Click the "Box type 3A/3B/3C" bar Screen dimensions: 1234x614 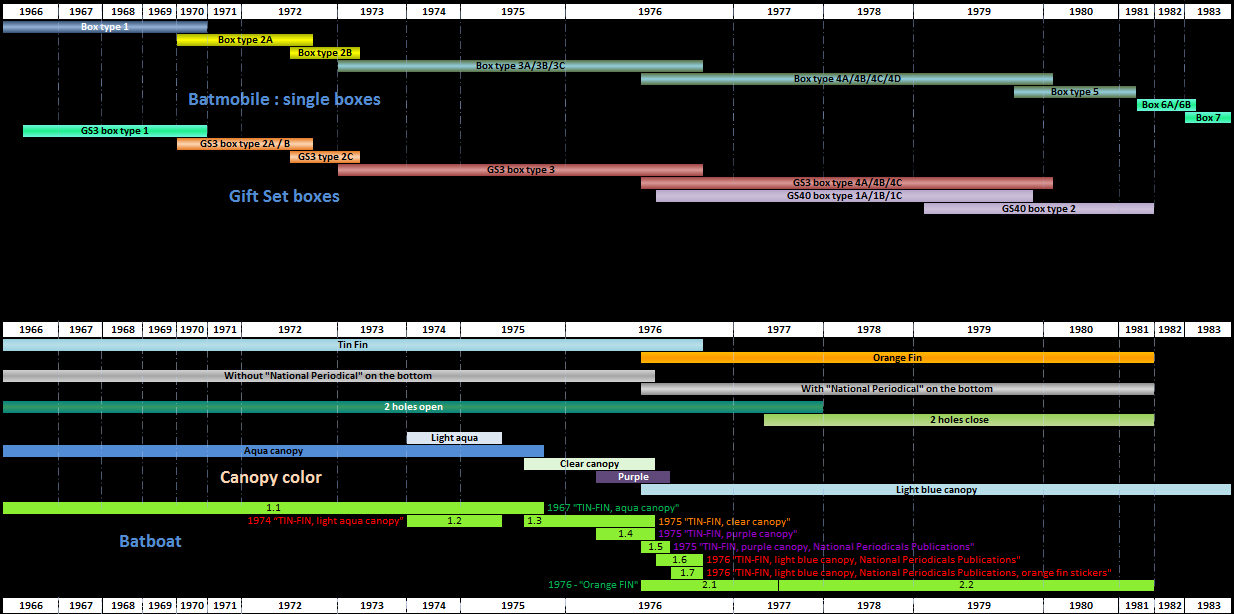pyautogui.click(x=520, y=66)
